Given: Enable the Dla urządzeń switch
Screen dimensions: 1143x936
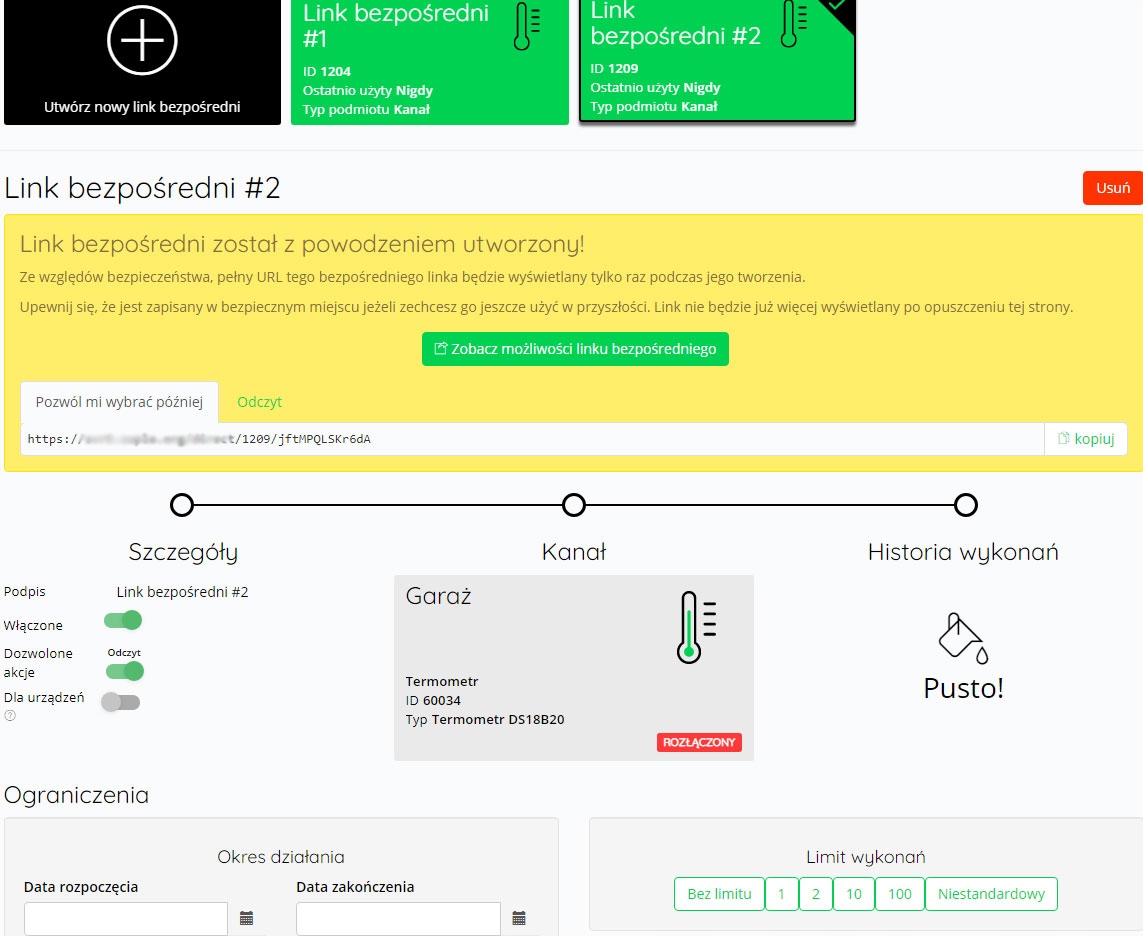Looking at the screenshot, I should pyautogui.click(x=120, y=702).
